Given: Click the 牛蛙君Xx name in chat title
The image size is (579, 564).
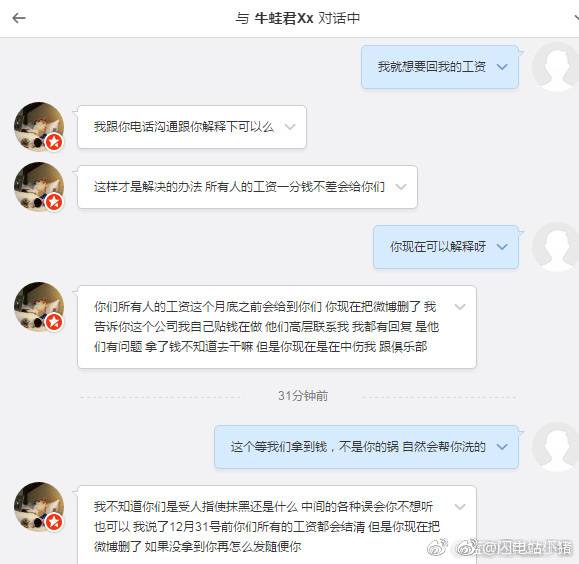Looking at the screenshot, I should pyautogui.click(x=284, y=18).
